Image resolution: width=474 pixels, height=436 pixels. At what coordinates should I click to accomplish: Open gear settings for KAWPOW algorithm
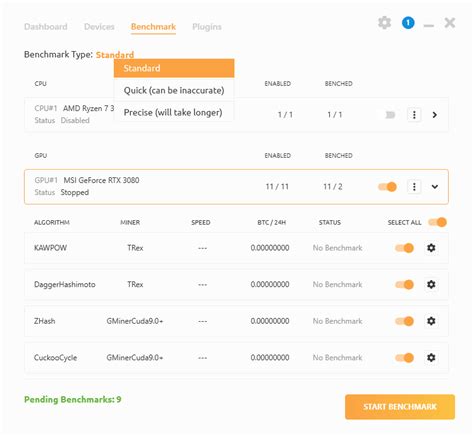(431, 248)
